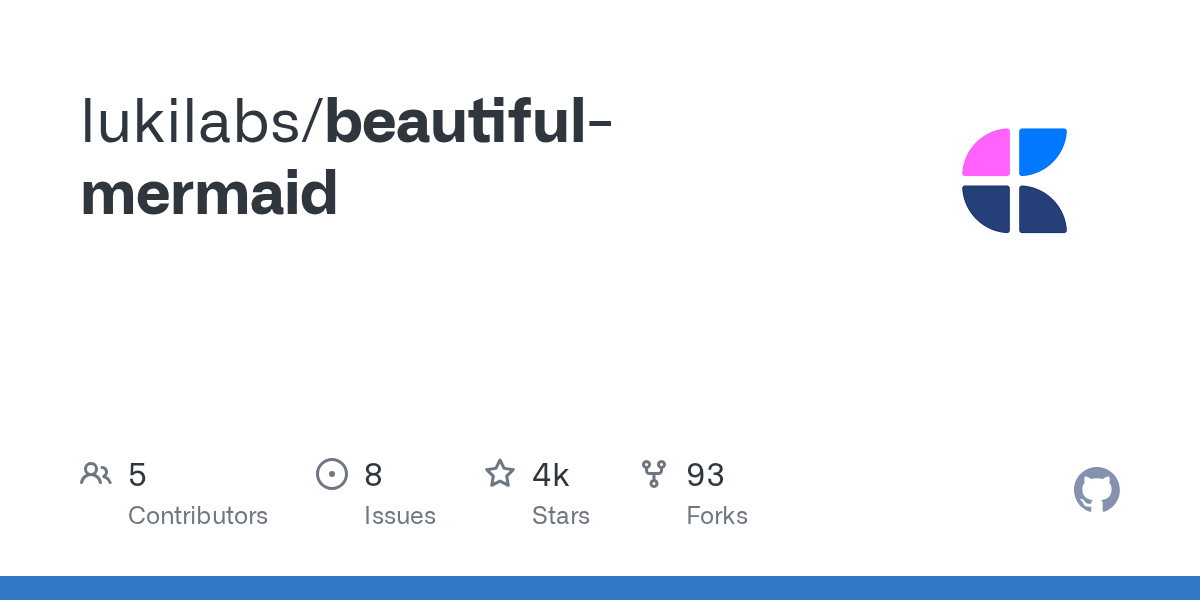Click the contributor count "5"

(x=138, y=475)
